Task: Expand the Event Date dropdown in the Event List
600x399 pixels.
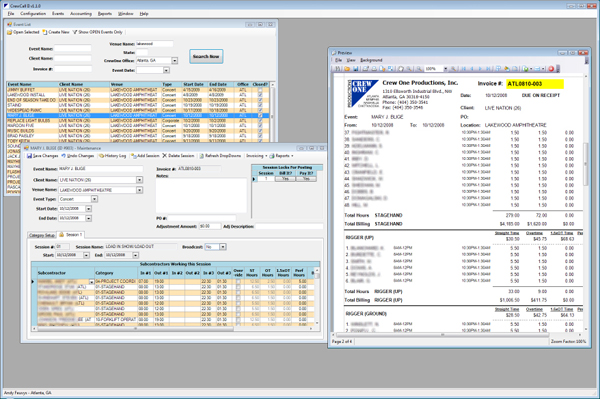Action: pos(166,70)
